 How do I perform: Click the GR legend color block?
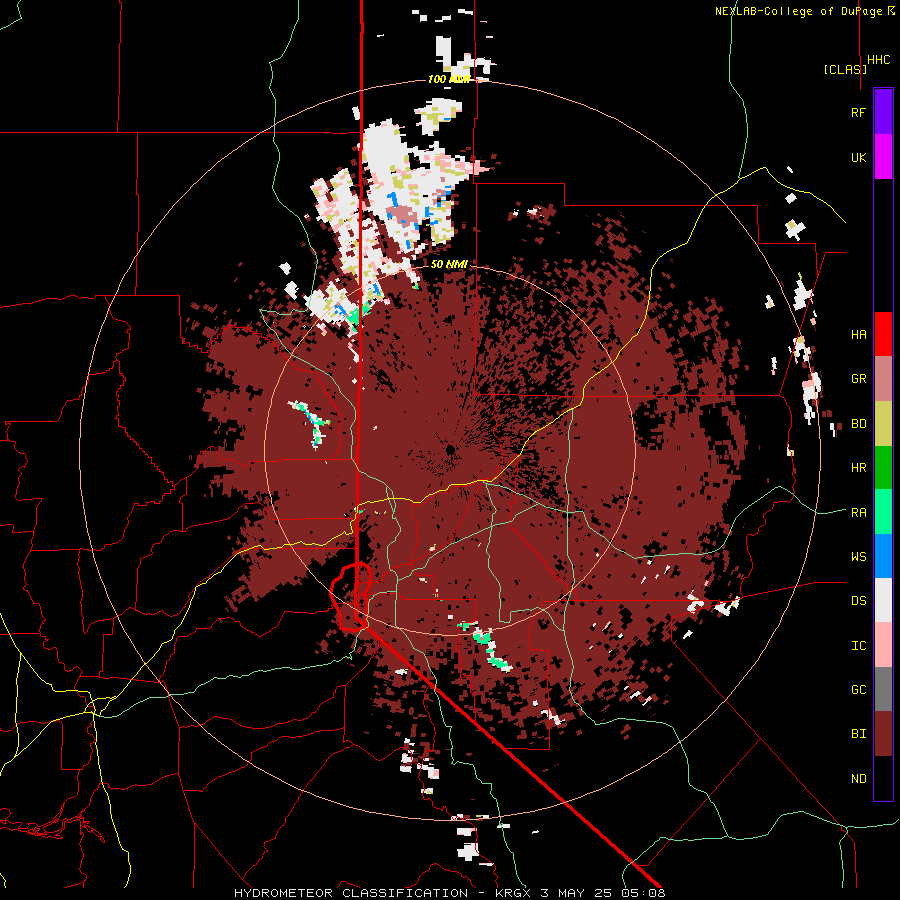883,379
